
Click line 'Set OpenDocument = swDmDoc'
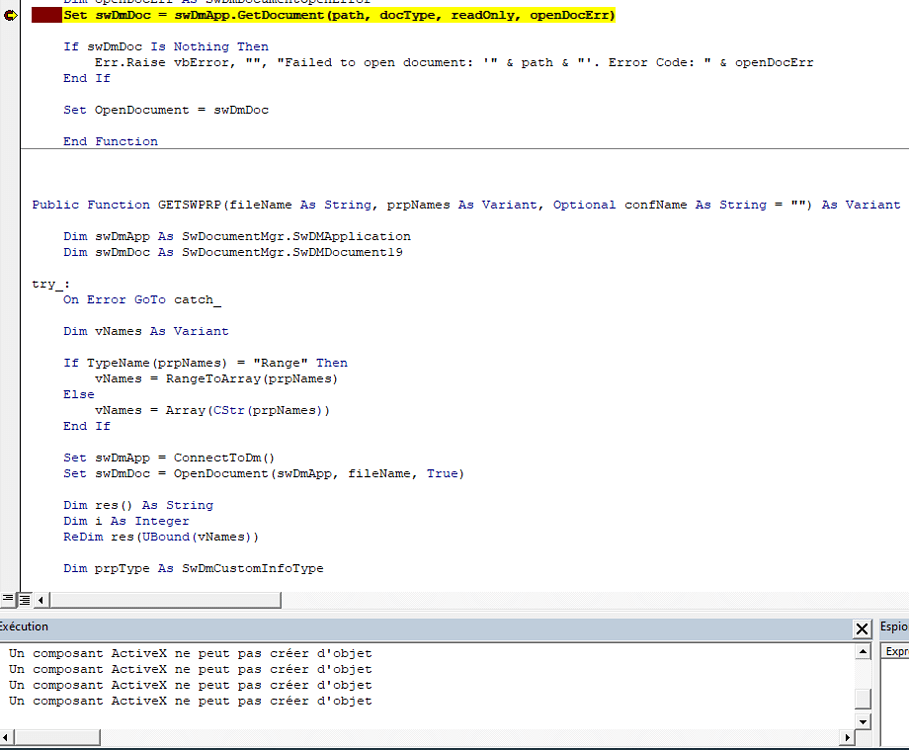166,110
